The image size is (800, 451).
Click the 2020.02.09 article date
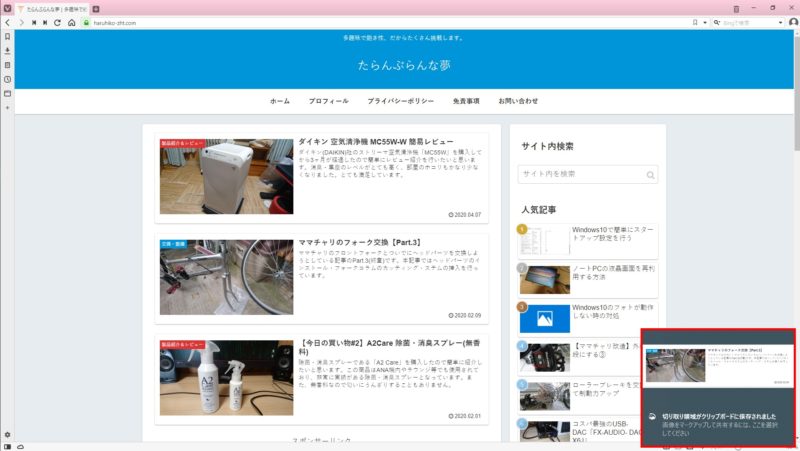pyautogui.click(x=465, y=315)
